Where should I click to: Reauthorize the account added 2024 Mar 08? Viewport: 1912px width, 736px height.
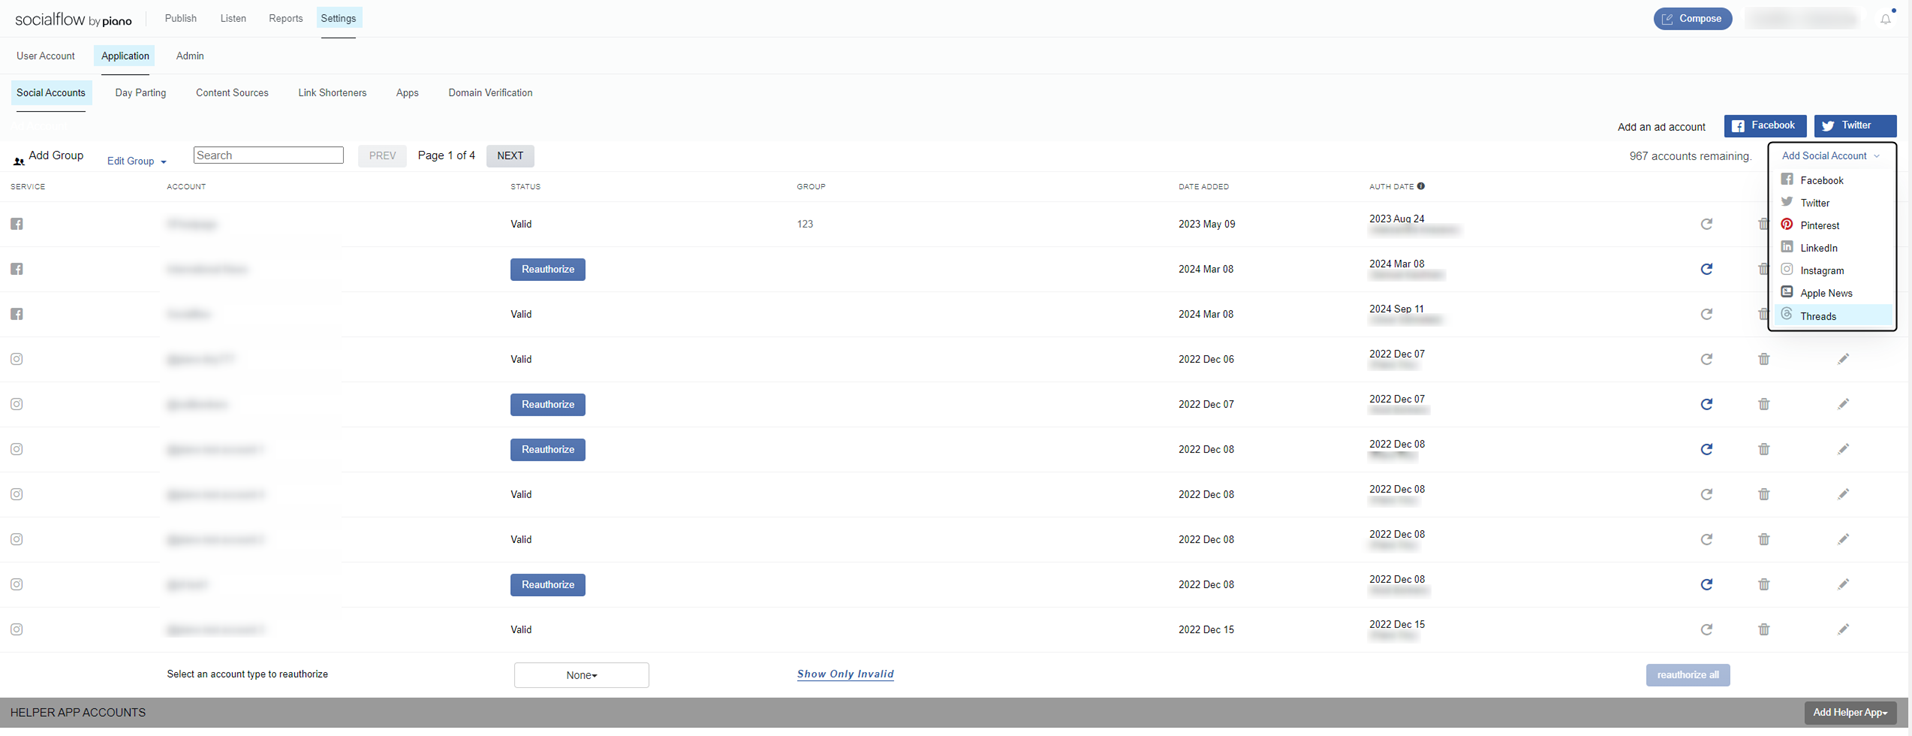pos(548,270)
